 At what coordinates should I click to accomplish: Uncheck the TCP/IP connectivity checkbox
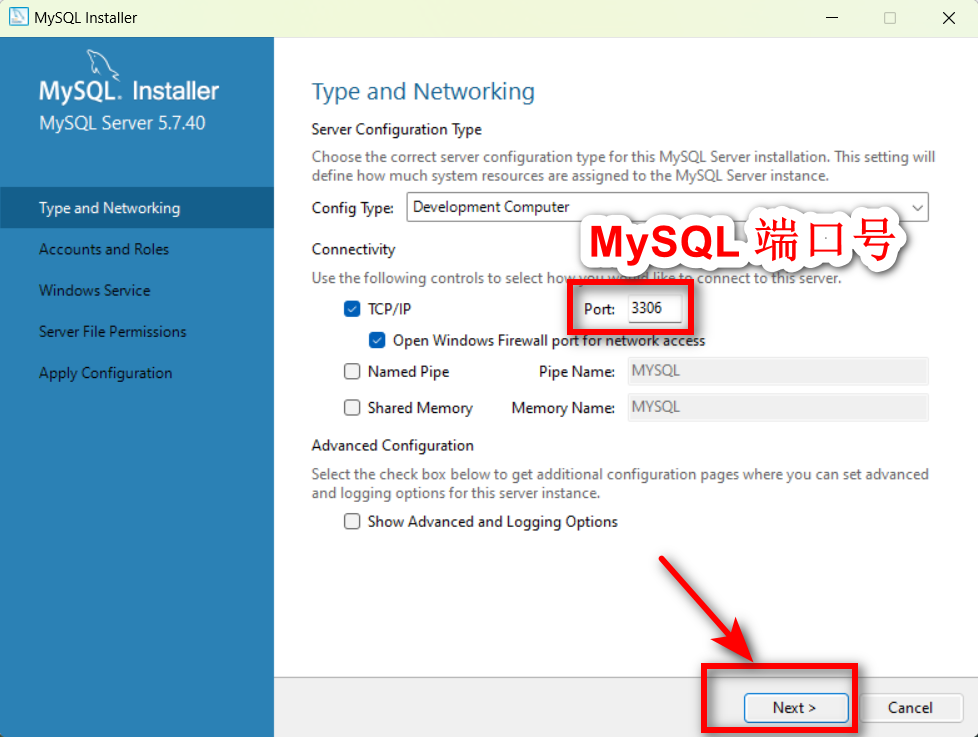click(352, 309)
